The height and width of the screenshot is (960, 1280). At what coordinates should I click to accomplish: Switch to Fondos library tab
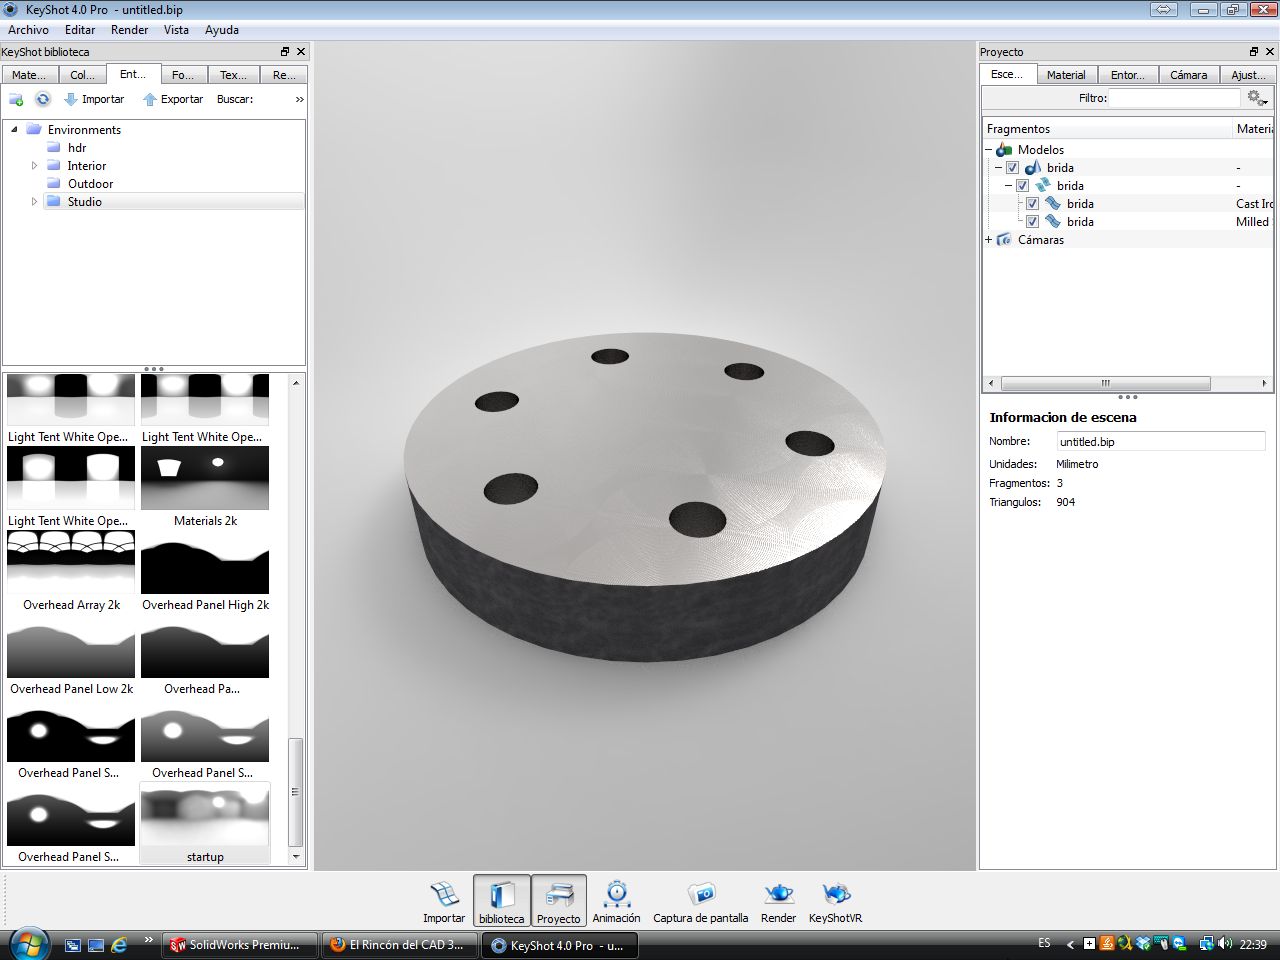point(183,75)
